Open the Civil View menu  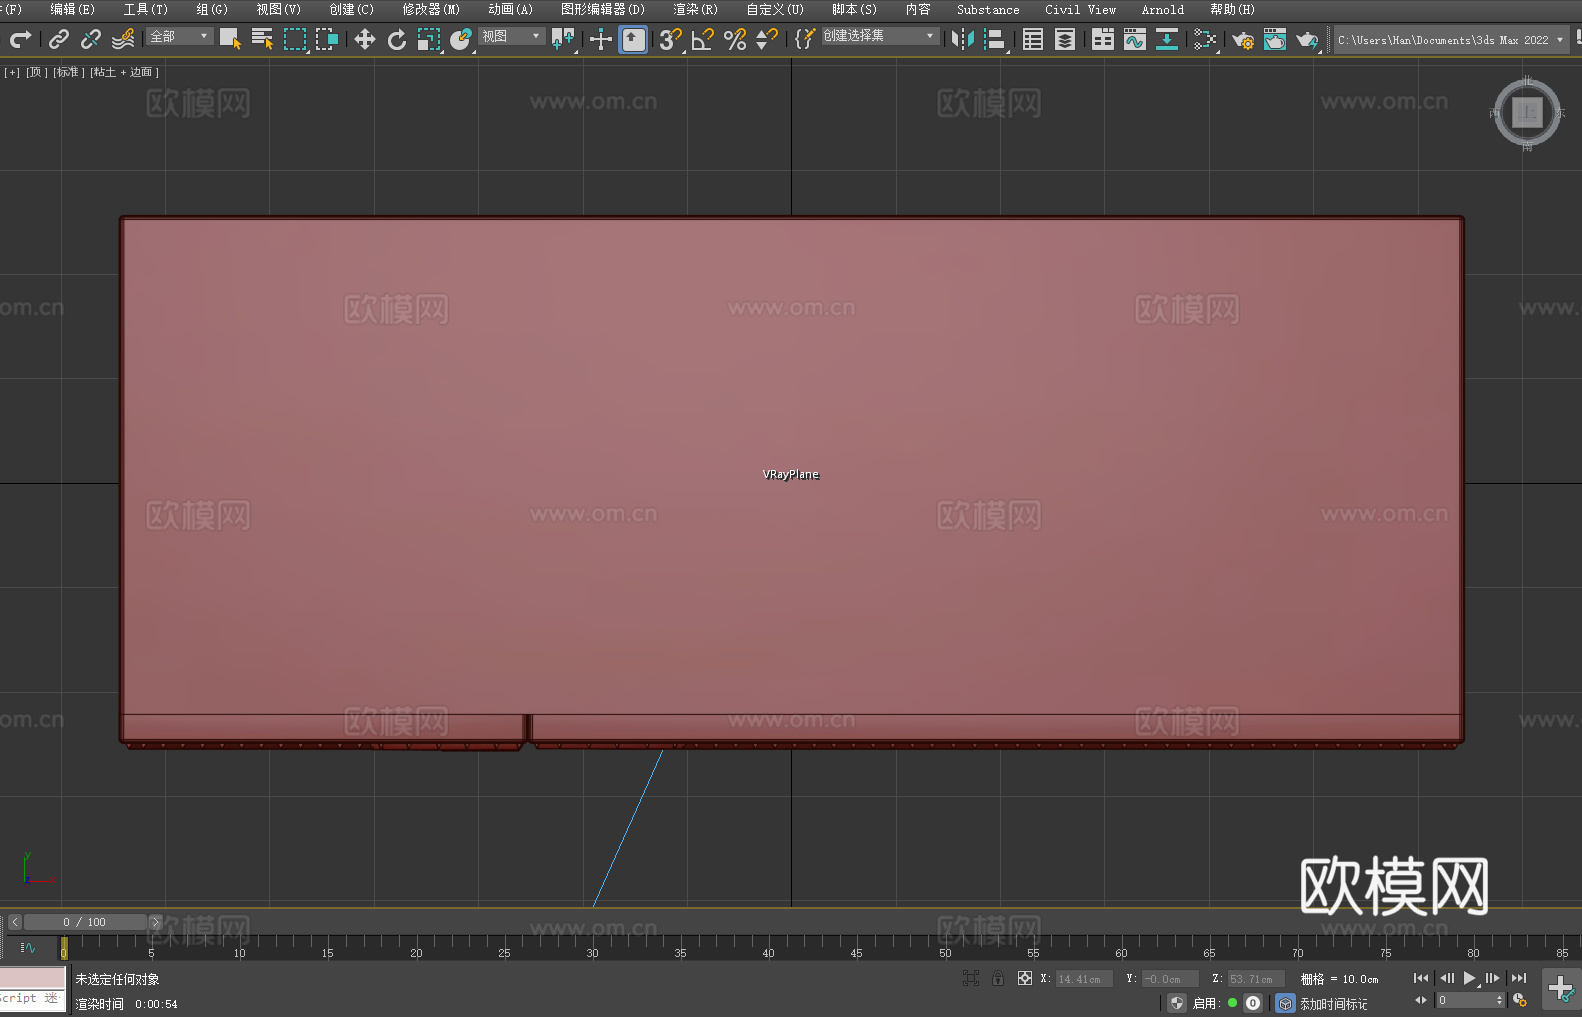click(1081, 9)
